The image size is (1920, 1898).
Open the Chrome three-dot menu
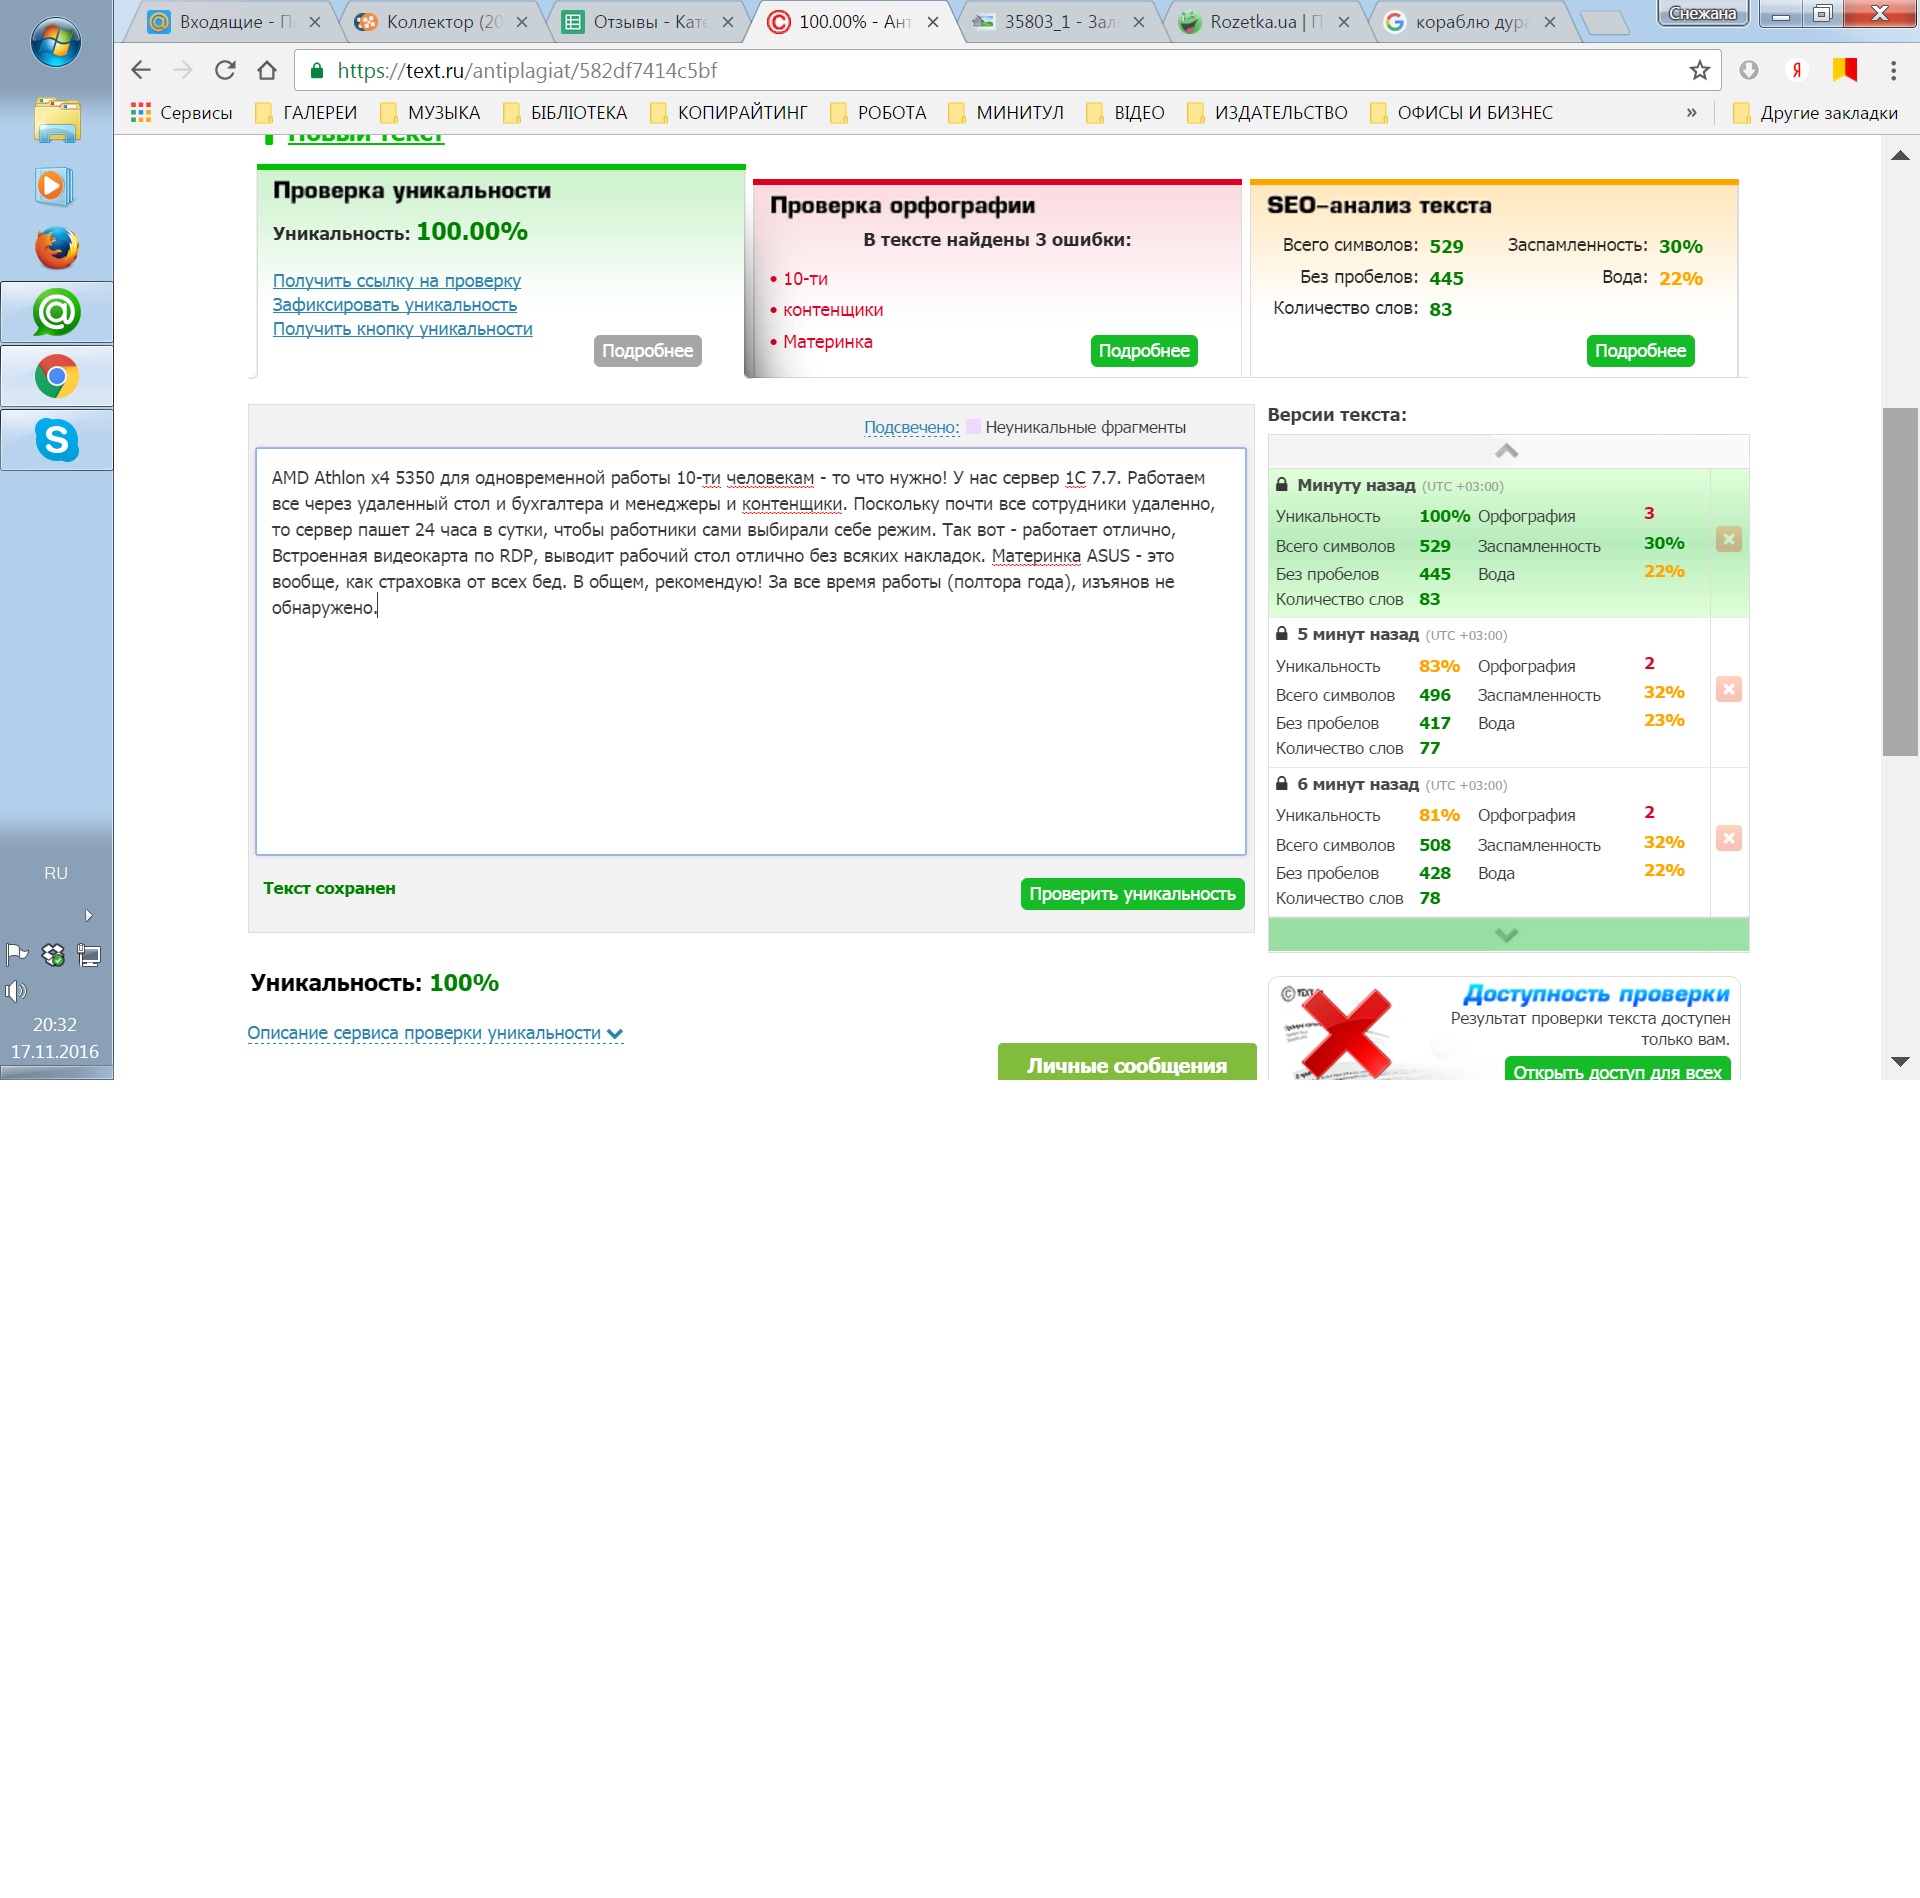(1892, 70)
